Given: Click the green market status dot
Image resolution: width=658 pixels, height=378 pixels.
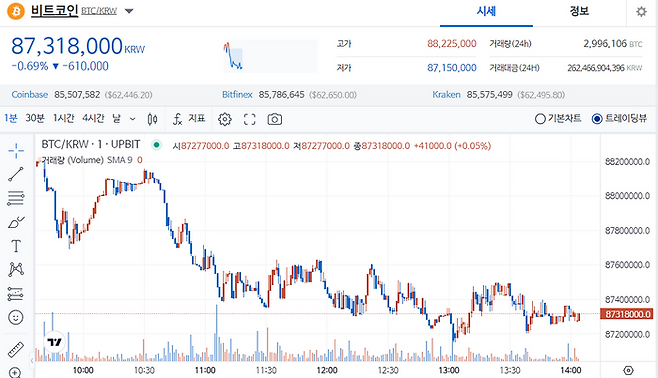Looking at the screenshot, I should (x=157, y=145).
